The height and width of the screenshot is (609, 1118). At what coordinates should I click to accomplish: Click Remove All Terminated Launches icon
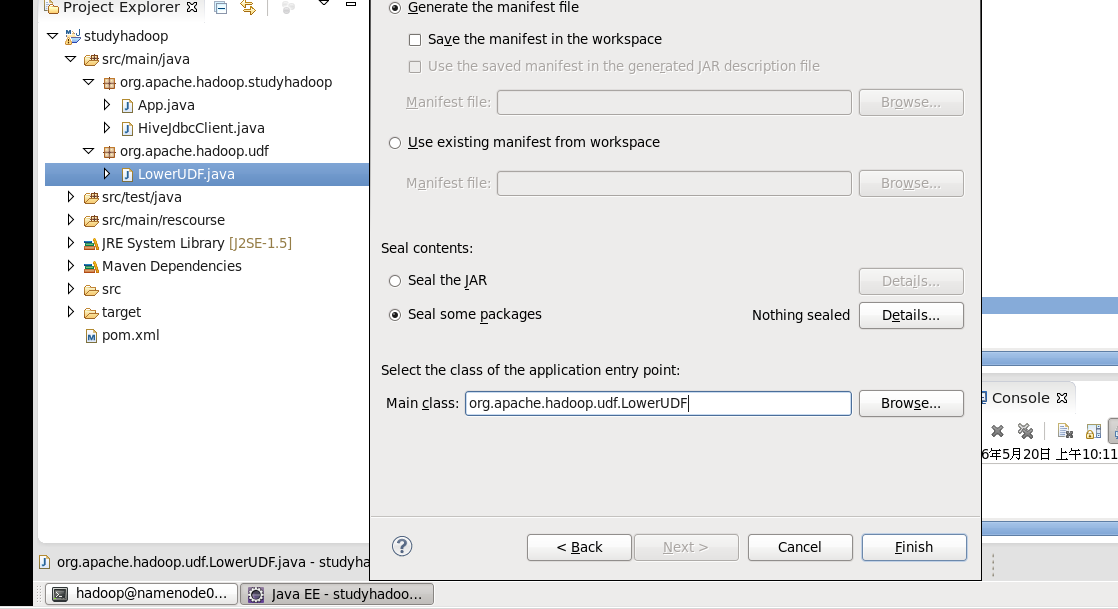tap(1025, 431)
